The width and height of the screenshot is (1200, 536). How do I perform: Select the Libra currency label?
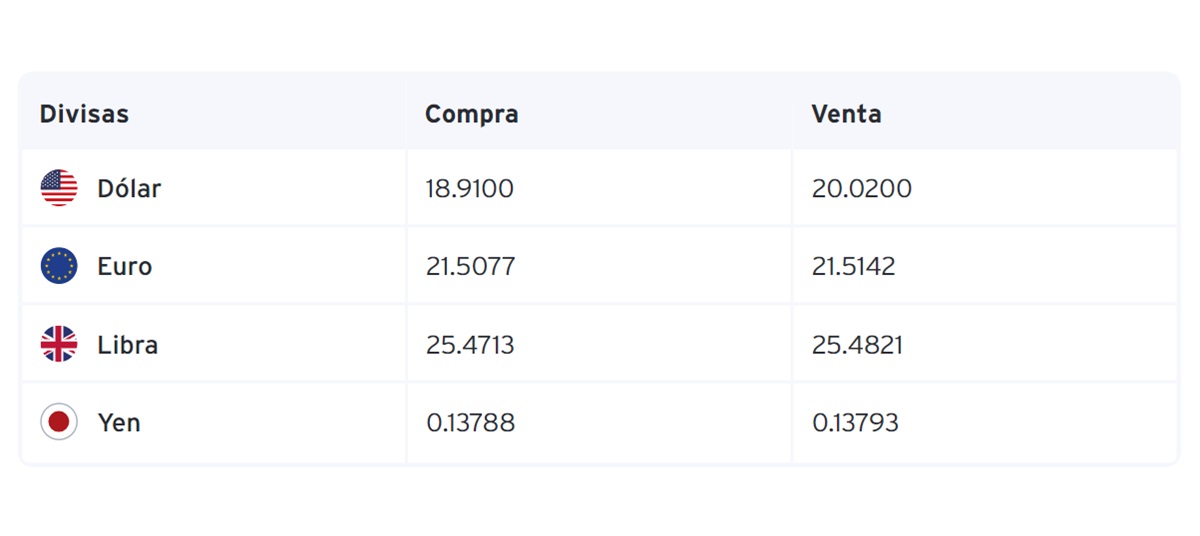128,344
